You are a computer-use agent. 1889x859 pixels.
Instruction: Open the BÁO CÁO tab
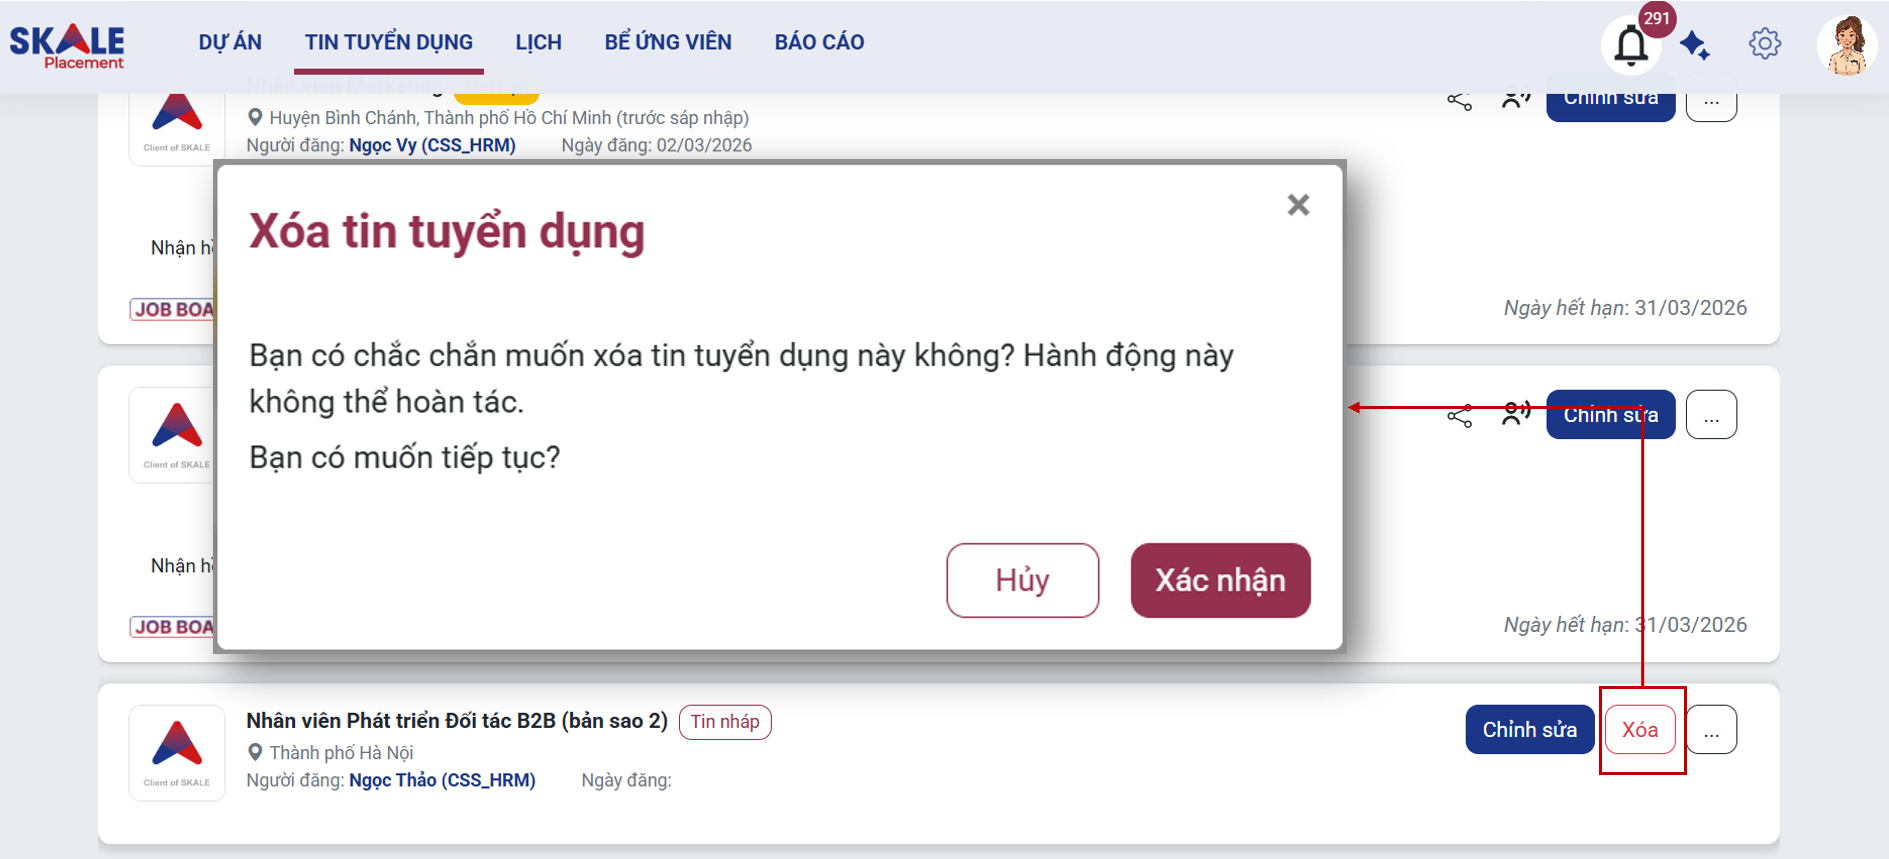tap(819, 42)
